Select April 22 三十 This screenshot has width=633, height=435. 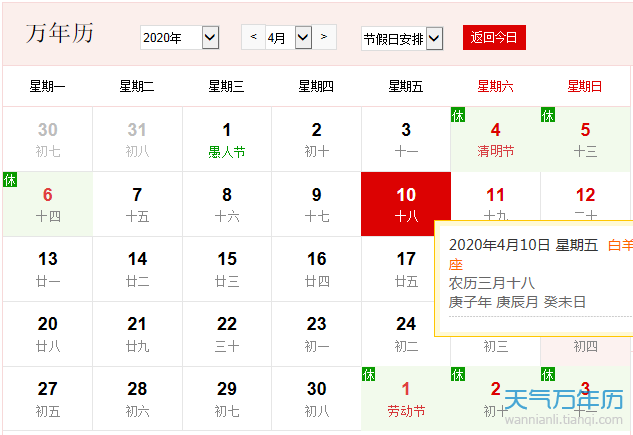point(227,334)
